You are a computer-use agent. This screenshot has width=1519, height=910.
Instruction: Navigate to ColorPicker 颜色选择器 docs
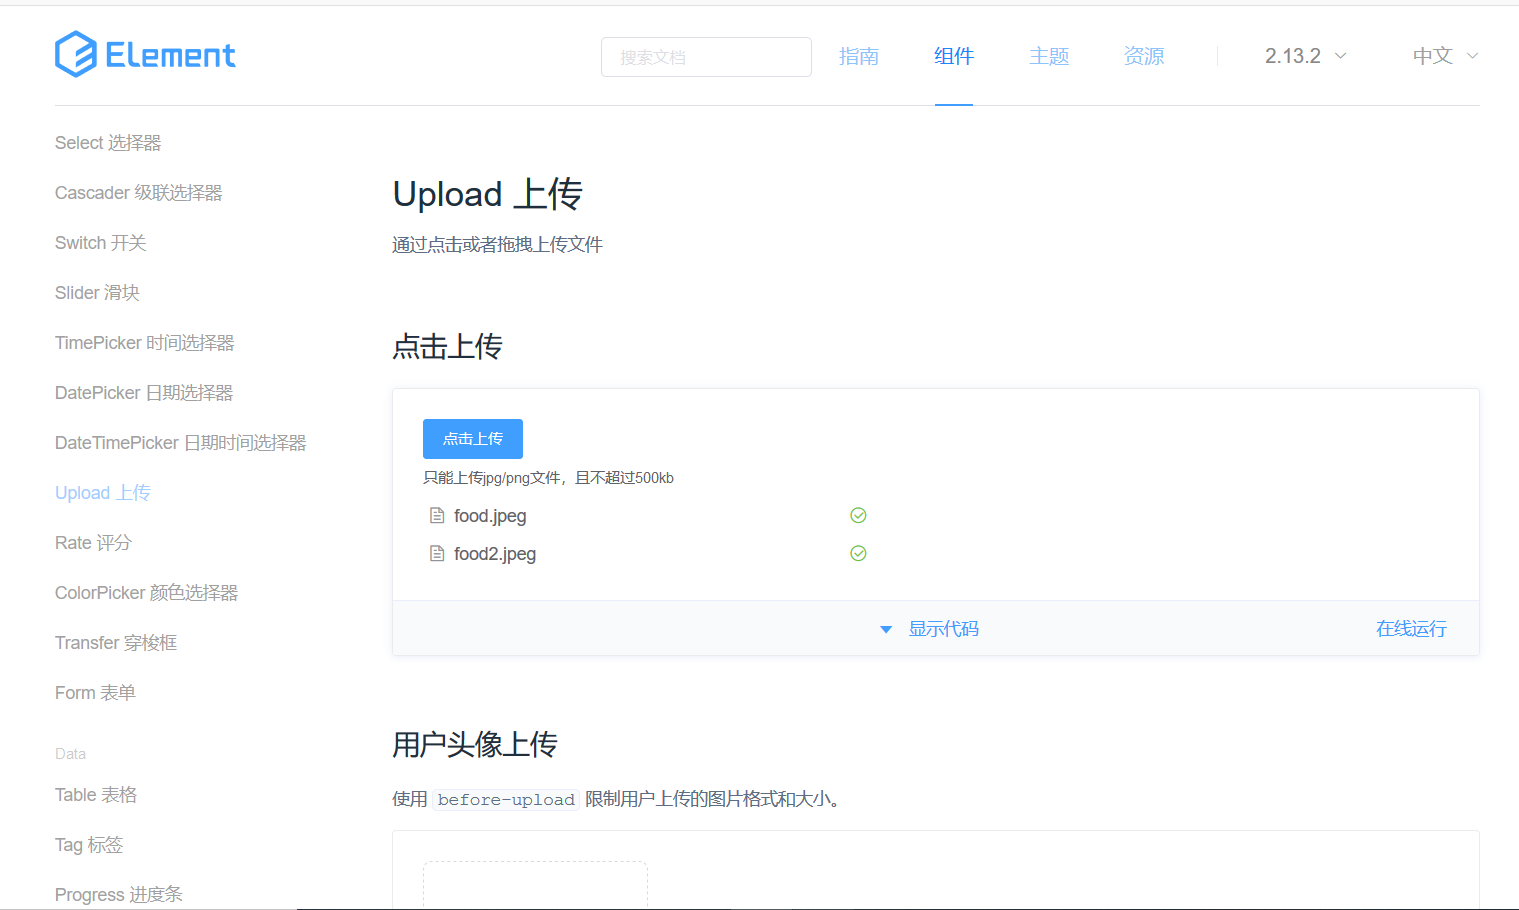tap(146, 592)
